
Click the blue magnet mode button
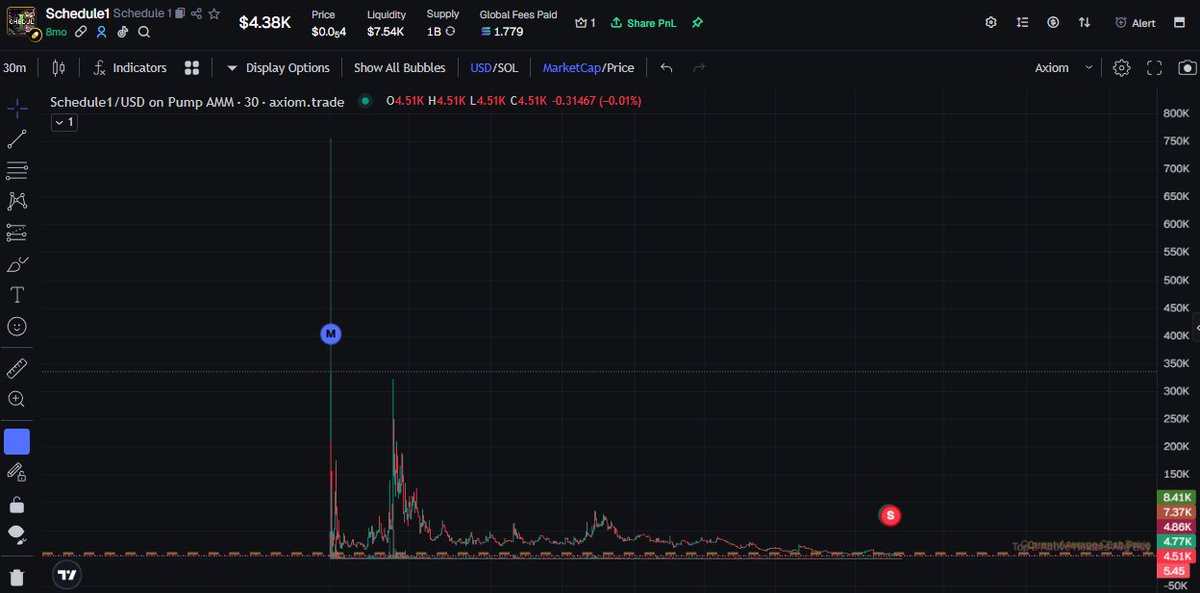(x=17, y=441)
